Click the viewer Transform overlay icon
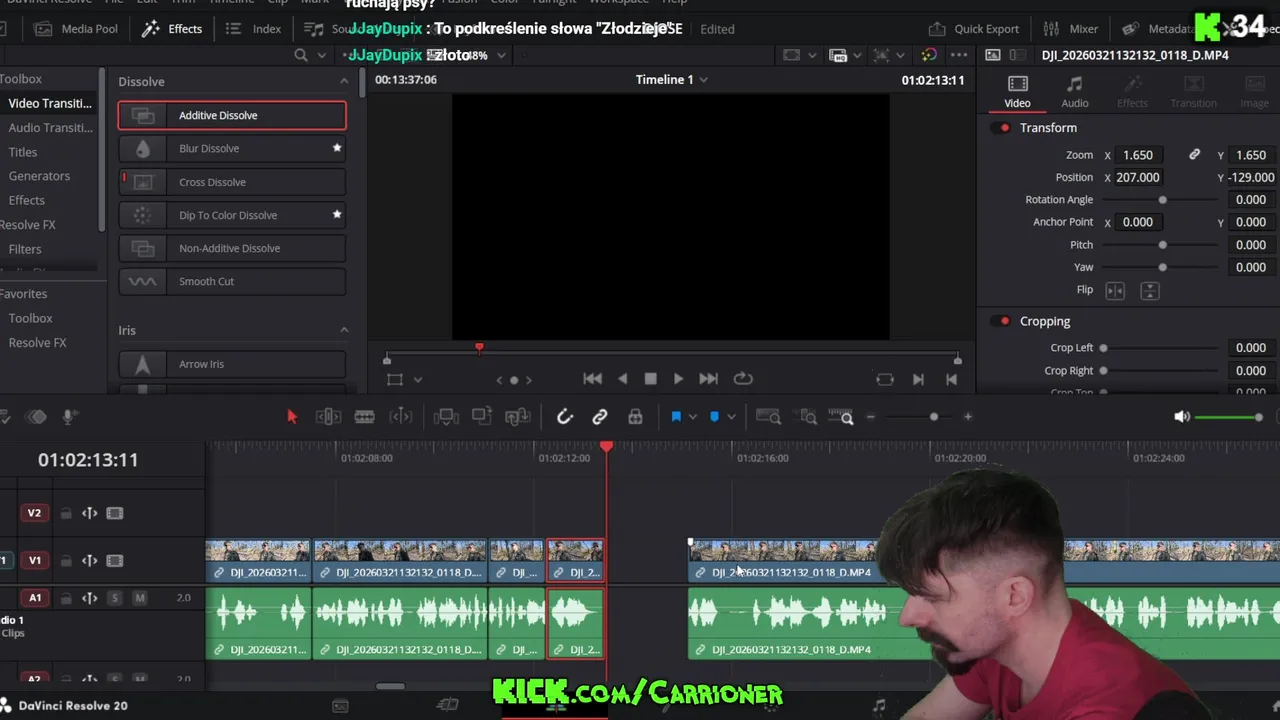Viewport: 1280px width, 720px height. pyautogui.click(x=395, y=380)
